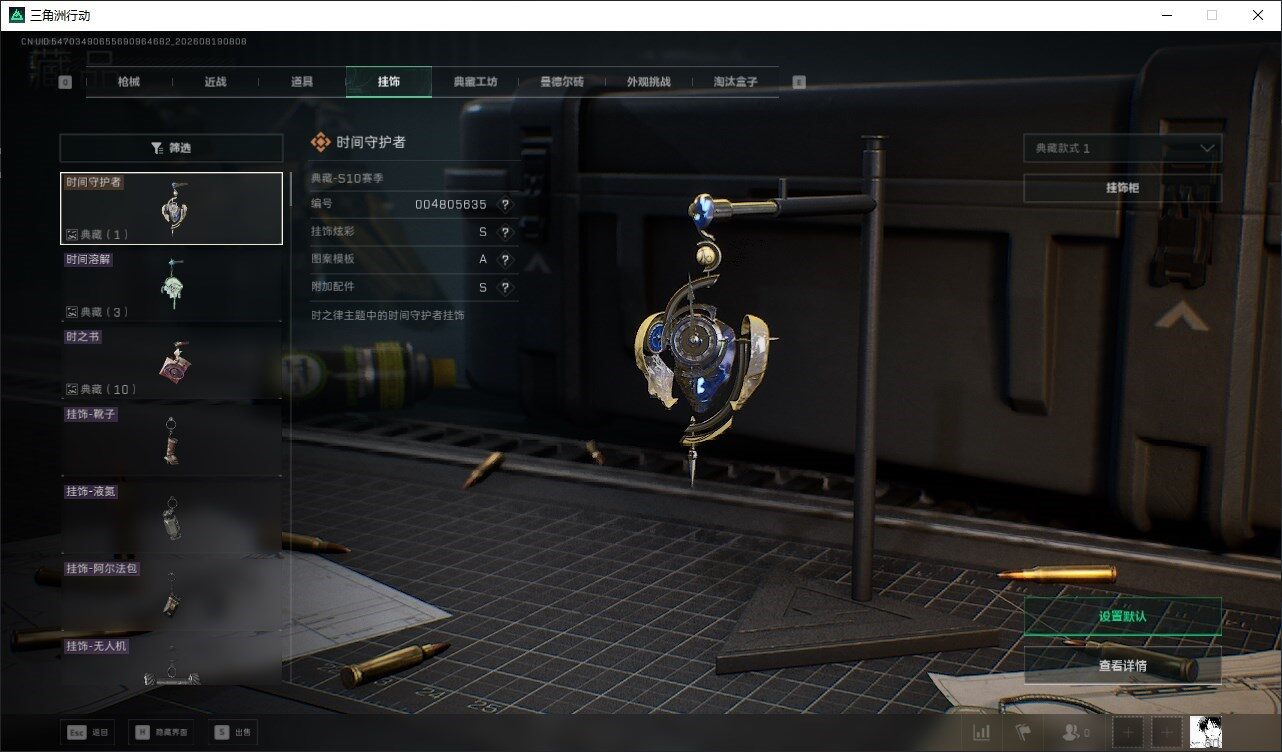Click the Q previous-tab key icon
Image resolution: width=1282 pixels, height=752 pixels.
point(65,83)
